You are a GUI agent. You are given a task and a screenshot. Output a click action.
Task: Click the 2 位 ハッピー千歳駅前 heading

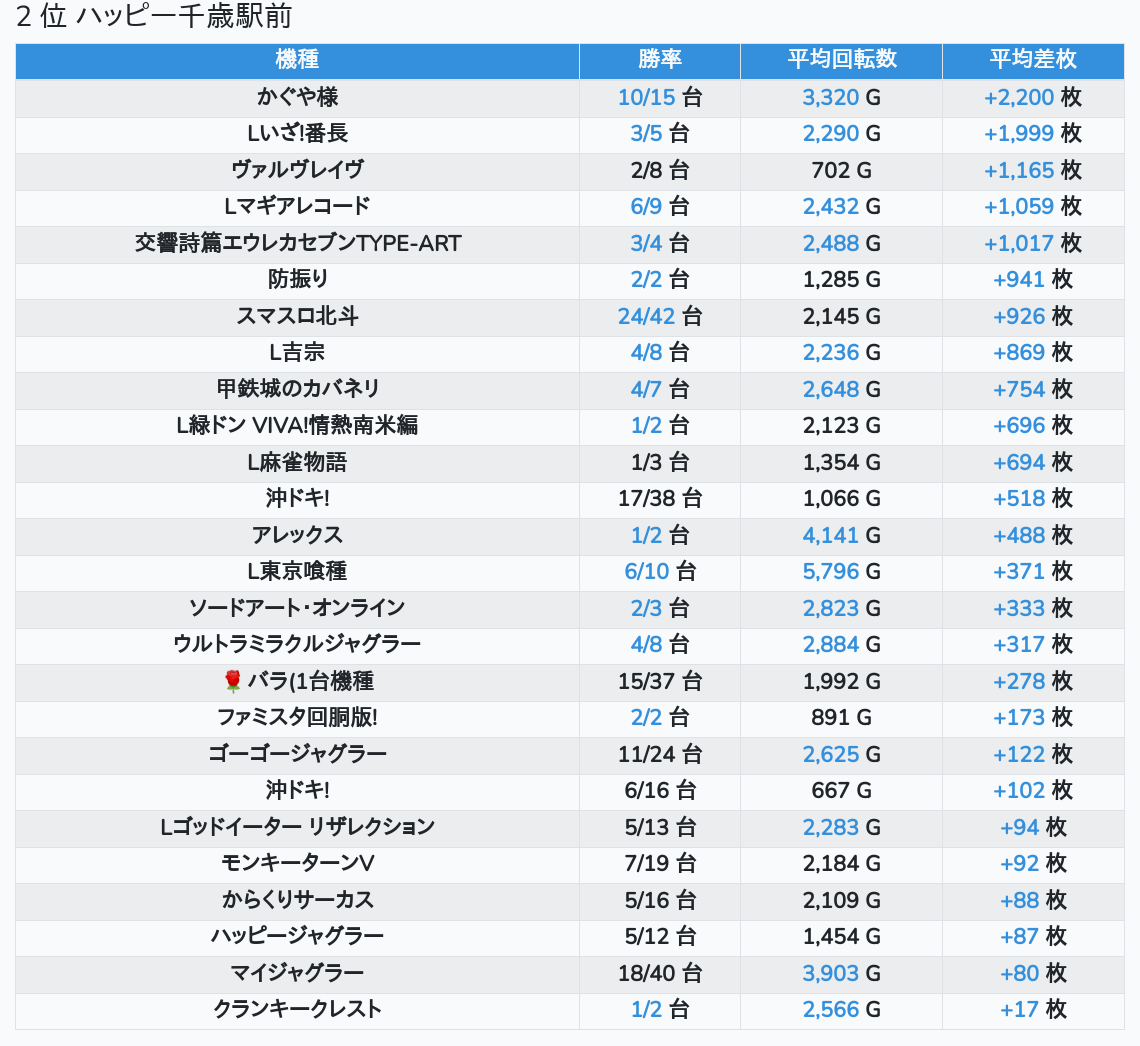point(153,16)
